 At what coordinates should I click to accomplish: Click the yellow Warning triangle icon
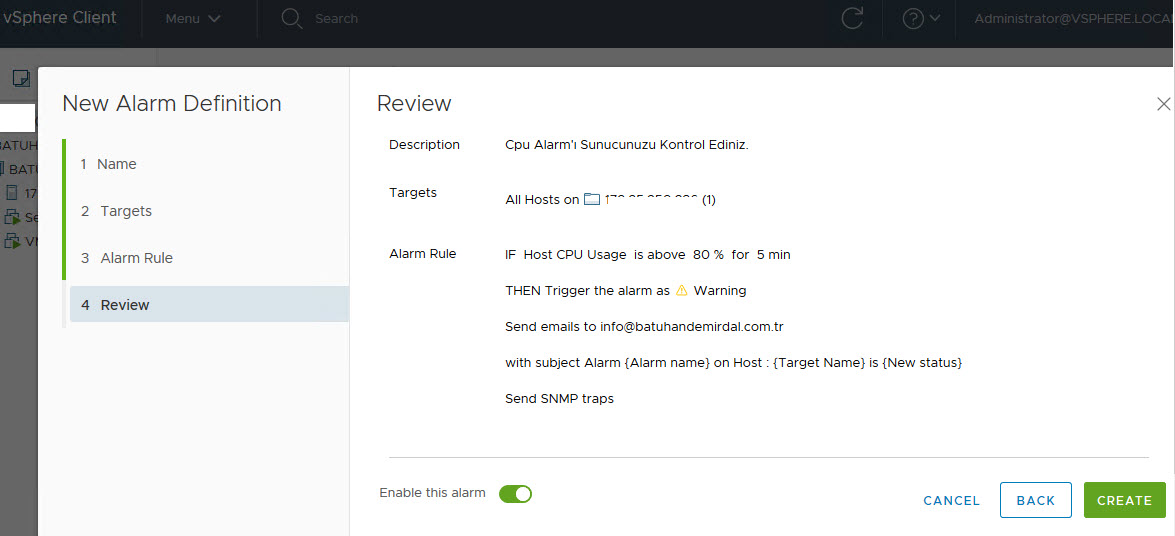click(682, 291)
